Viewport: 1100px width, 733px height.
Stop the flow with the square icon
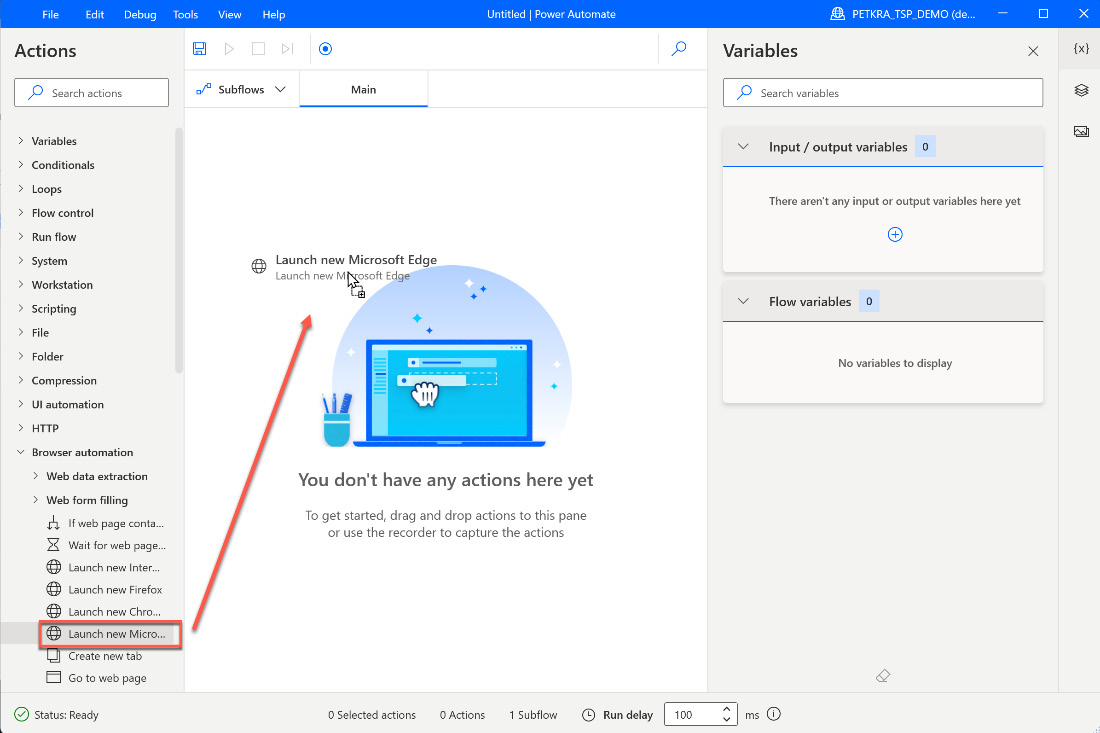[258, 48]
